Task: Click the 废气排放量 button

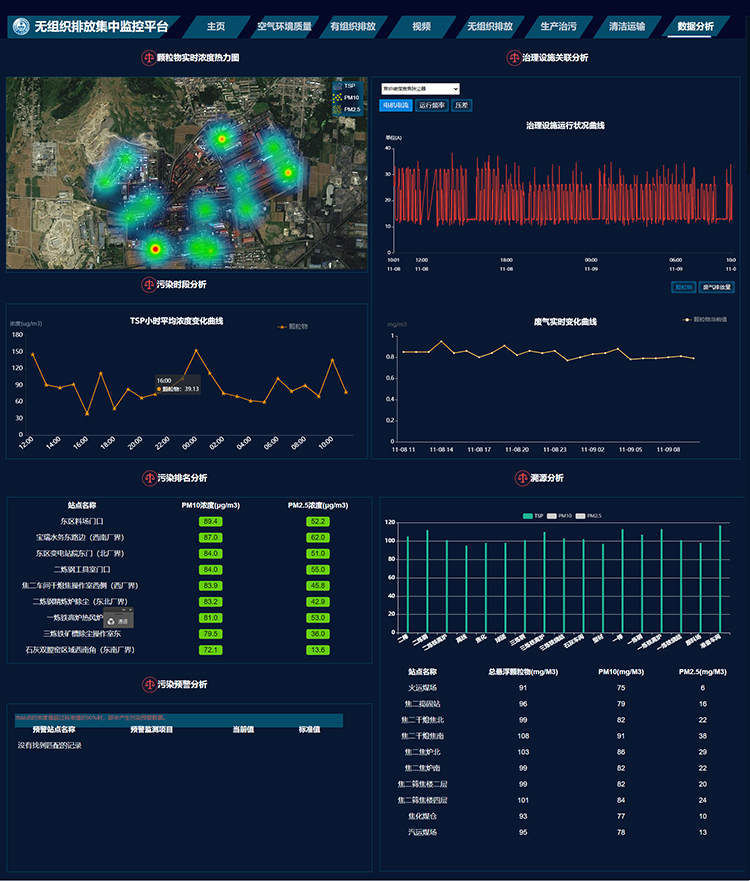Action: 716,287
